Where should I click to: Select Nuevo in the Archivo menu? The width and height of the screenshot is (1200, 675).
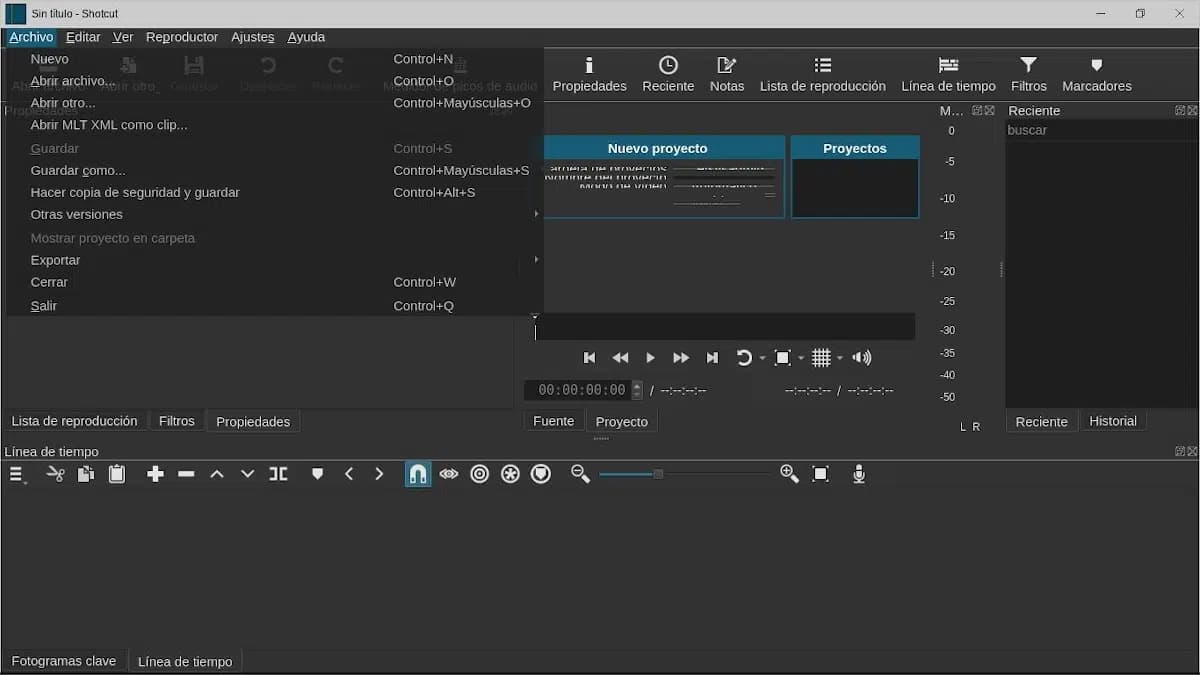pyautogui.click(x=275, y=59)
